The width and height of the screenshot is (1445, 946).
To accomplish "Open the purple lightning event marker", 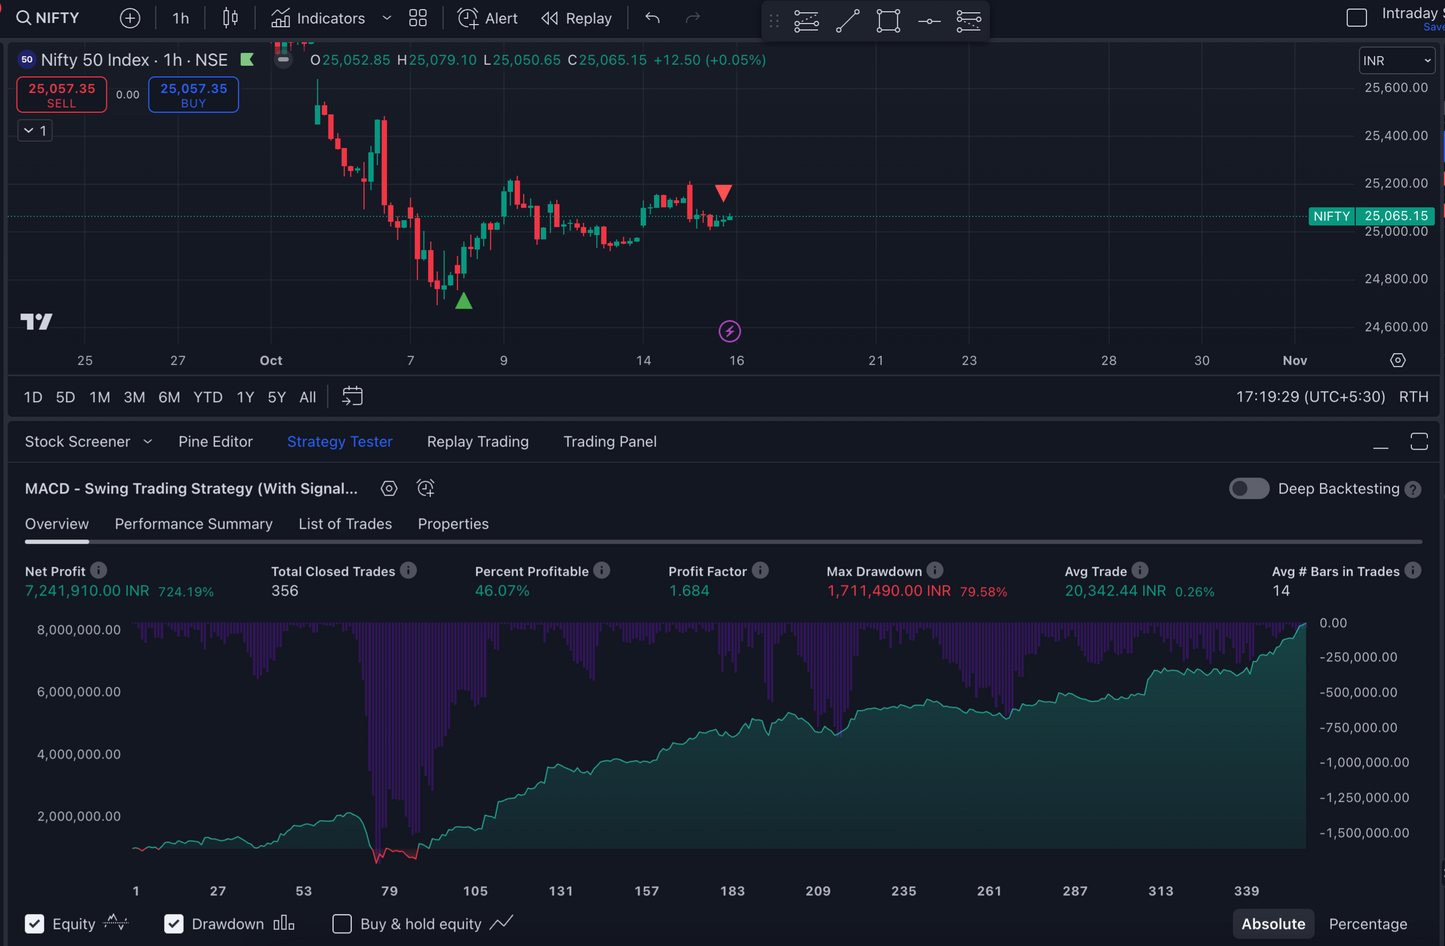I will pos(730,331).
